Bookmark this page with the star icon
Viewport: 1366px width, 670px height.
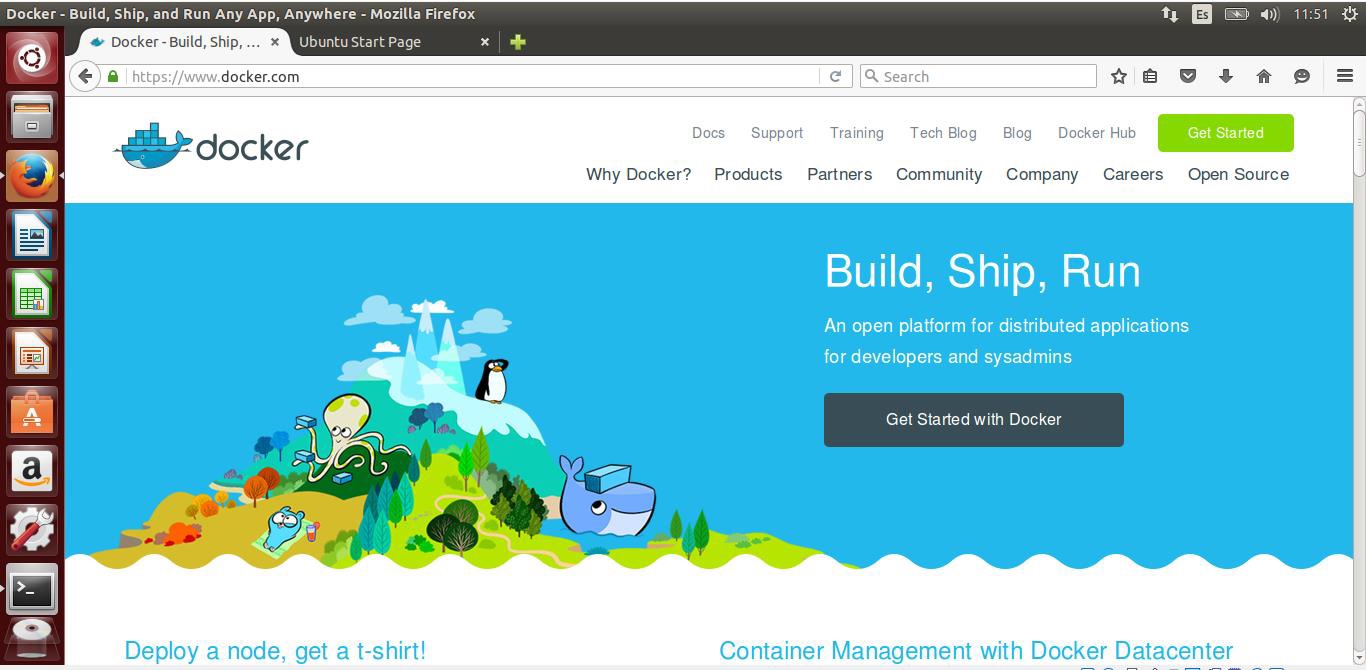click(x=1119, y=76)
